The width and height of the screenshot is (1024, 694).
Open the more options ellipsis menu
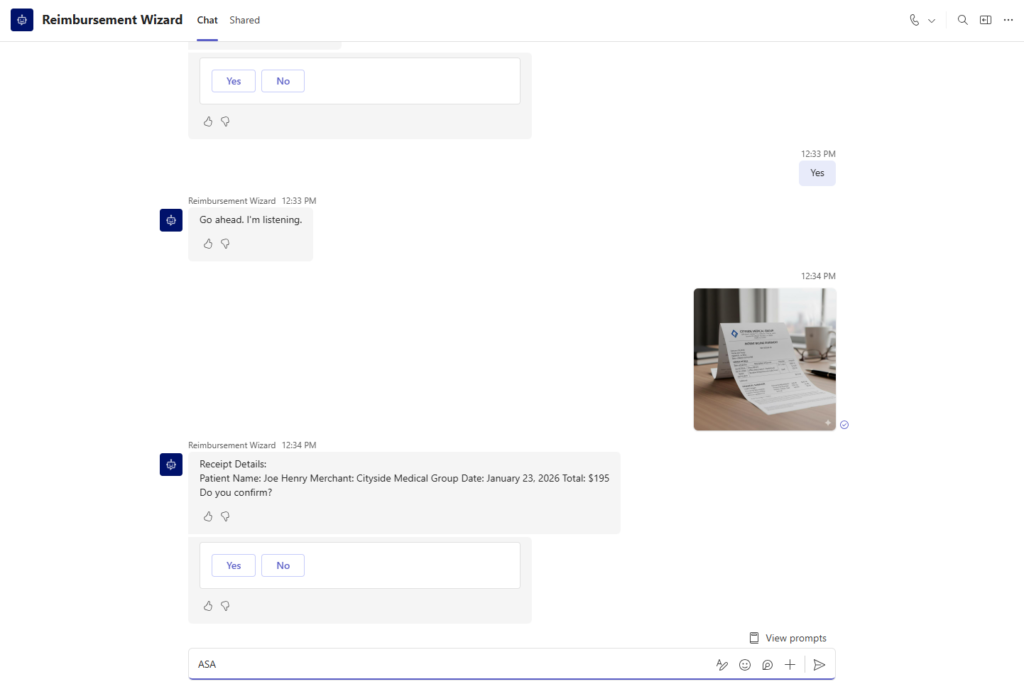(1008, 20)
